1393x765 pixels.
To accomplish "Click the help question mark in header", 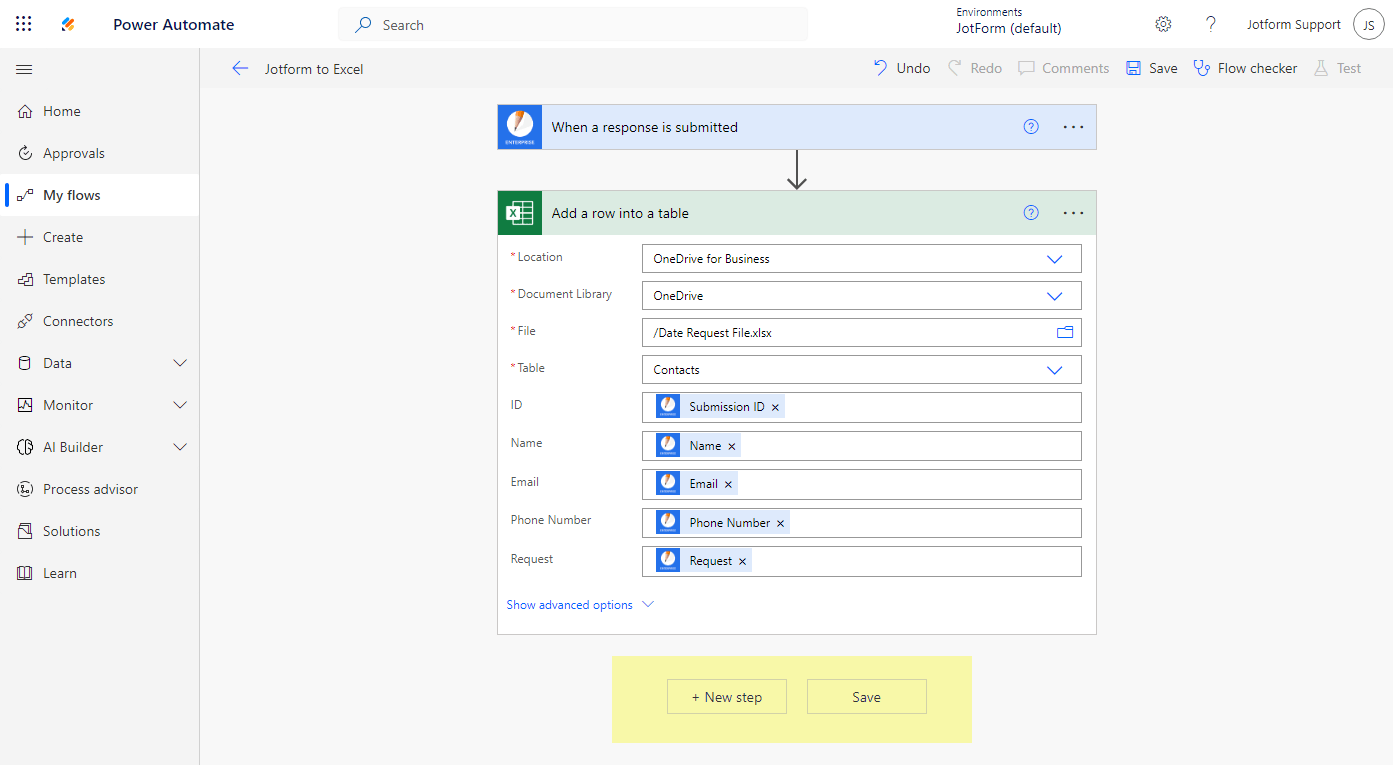I will (1211, 24).
